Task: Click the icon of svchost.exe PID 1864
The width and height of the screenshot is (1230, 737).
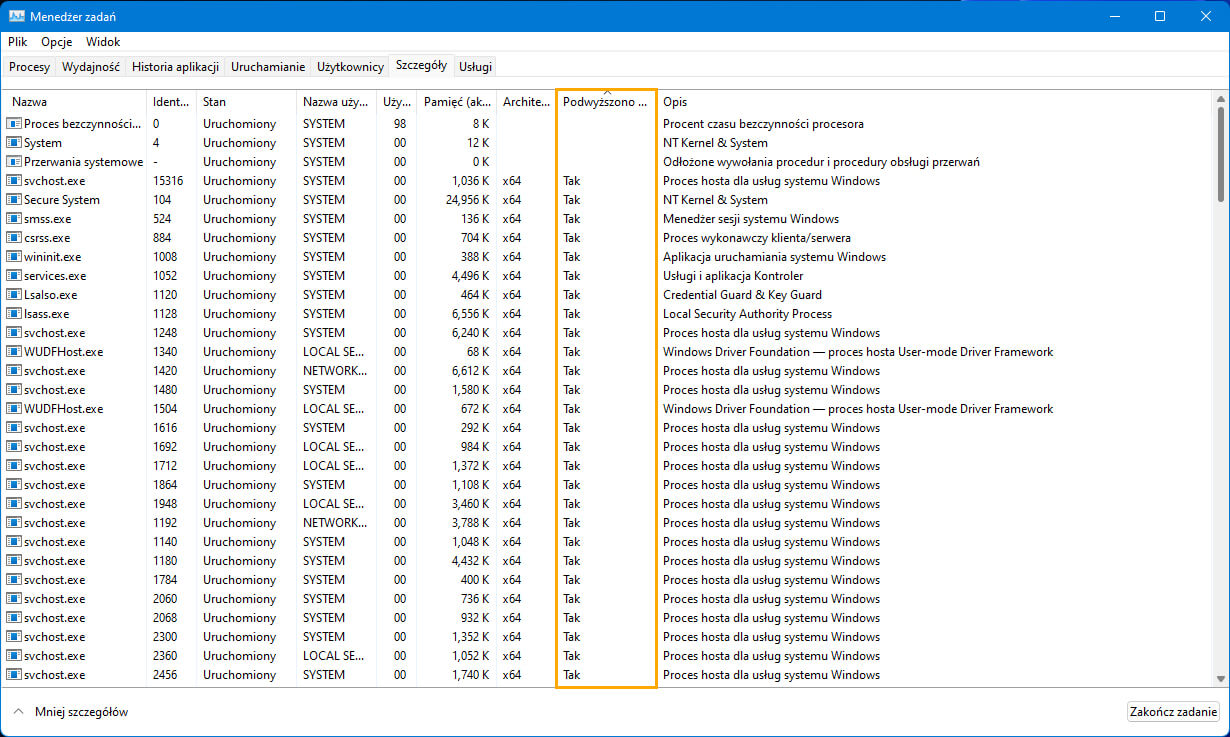Action: coord(14,485)
